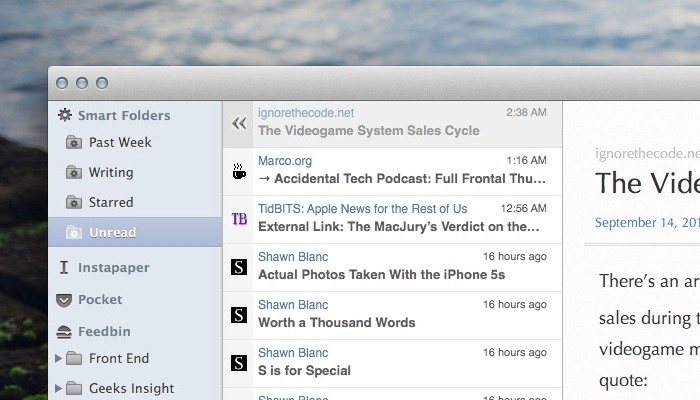Open the Pocket service icon
Screen dimensions: 700x400
[x=64, y=299]
